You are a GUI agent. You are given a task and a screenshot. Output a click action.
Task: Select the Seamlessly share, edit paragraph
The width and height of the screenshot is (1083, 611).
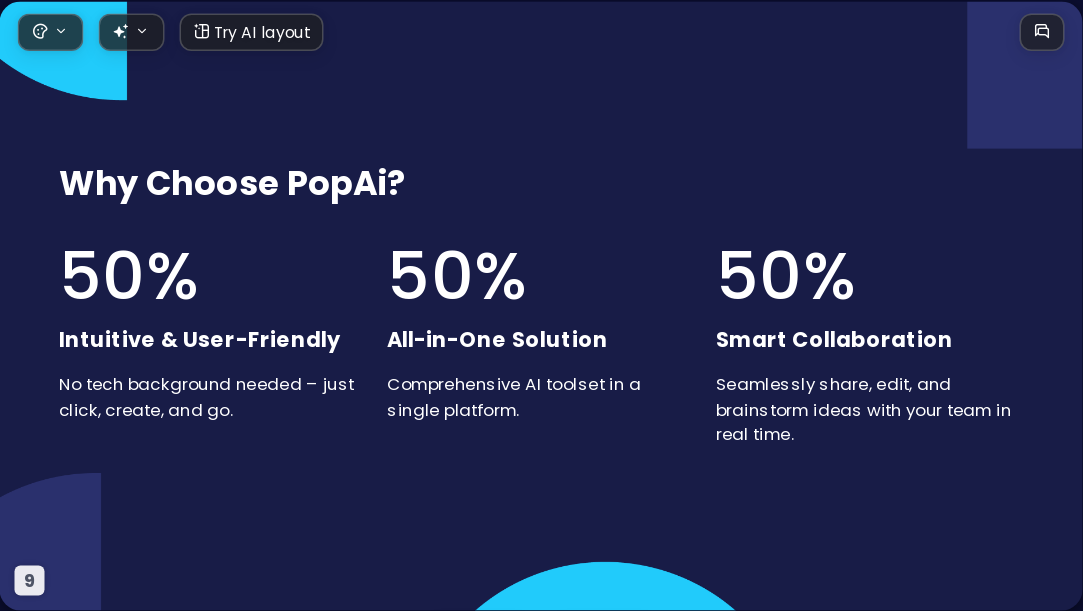tap(863, 409)
